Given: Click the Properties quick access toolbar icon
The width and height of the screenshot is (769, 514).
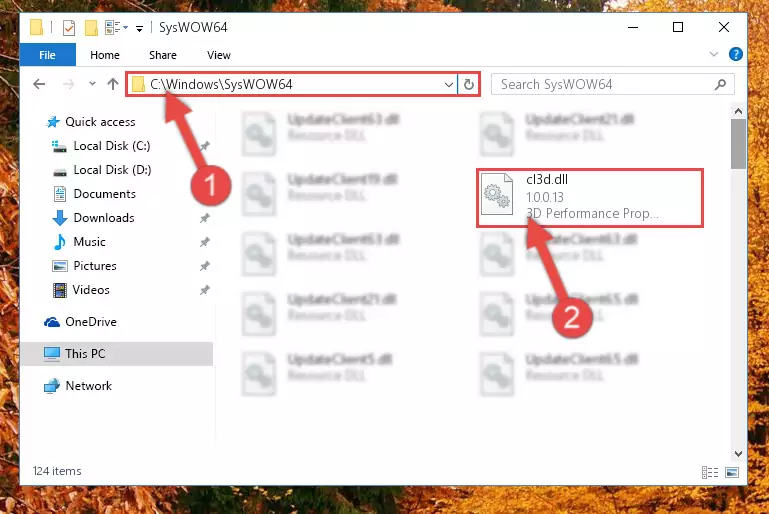Looking at the screenshot, I should [69, 28].
